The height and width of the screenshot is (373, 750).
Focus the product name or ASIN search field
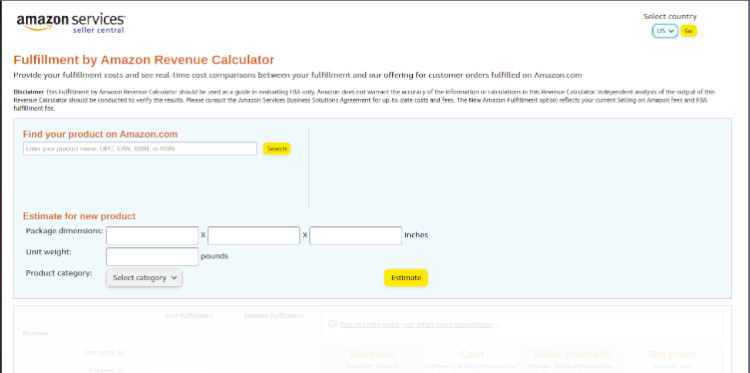[140, 149]
